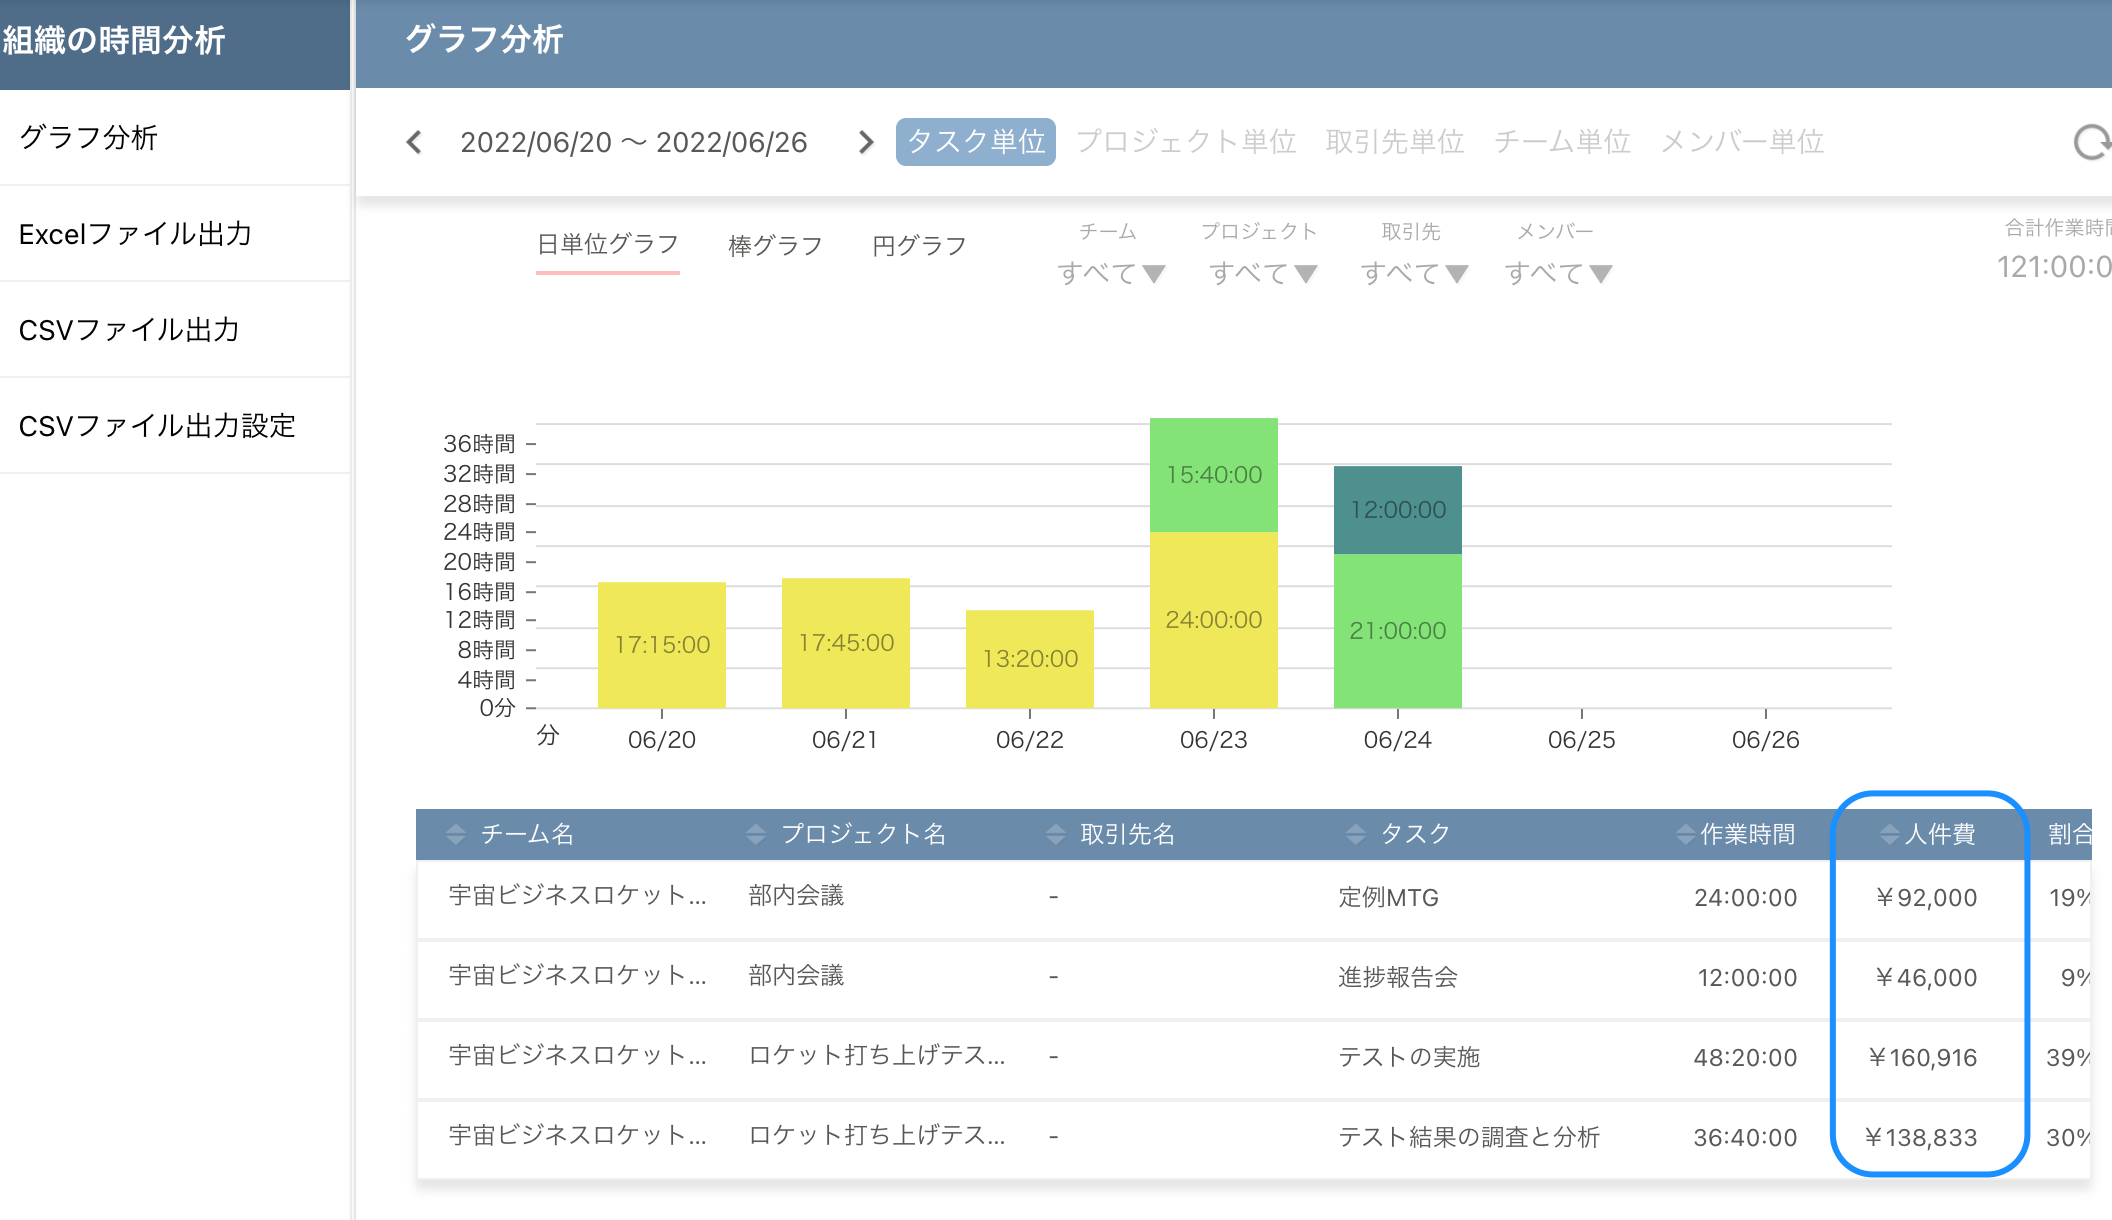Expand the メンバー filter dropdown
This screenshot has width=2112, height=1220.
1558,272
